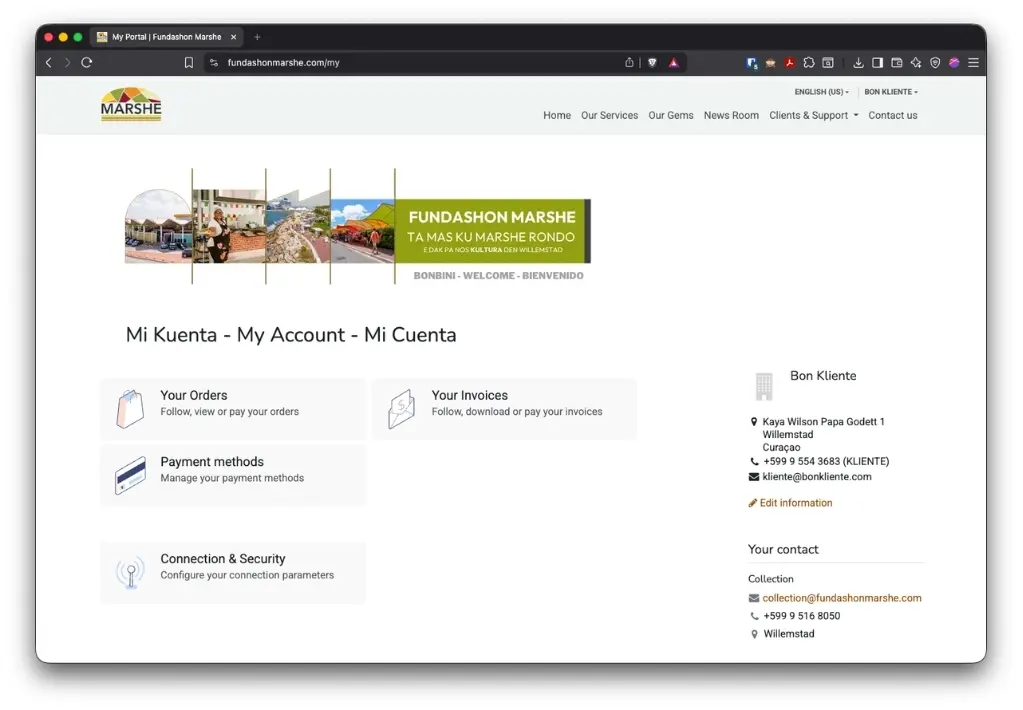1023x710 pixels.
Task: Expand the Clients & Support menu
Action: coord(814,116)
